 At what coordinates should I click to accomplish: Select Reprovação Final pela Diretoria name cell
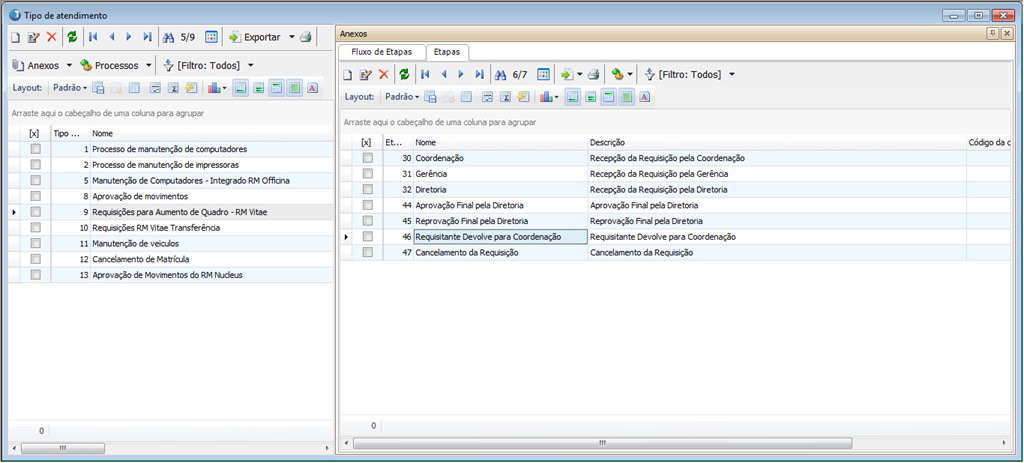(x=500, y=221)
